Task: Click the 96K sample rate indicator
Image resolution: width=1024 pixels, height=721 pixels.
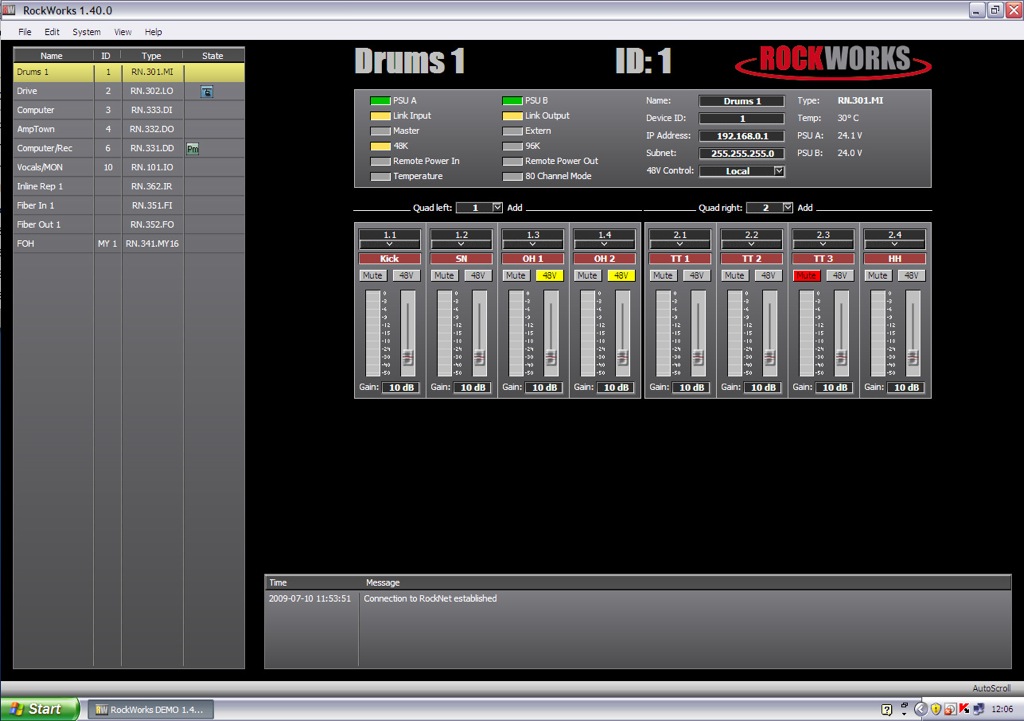Action: tap(512, 146)
